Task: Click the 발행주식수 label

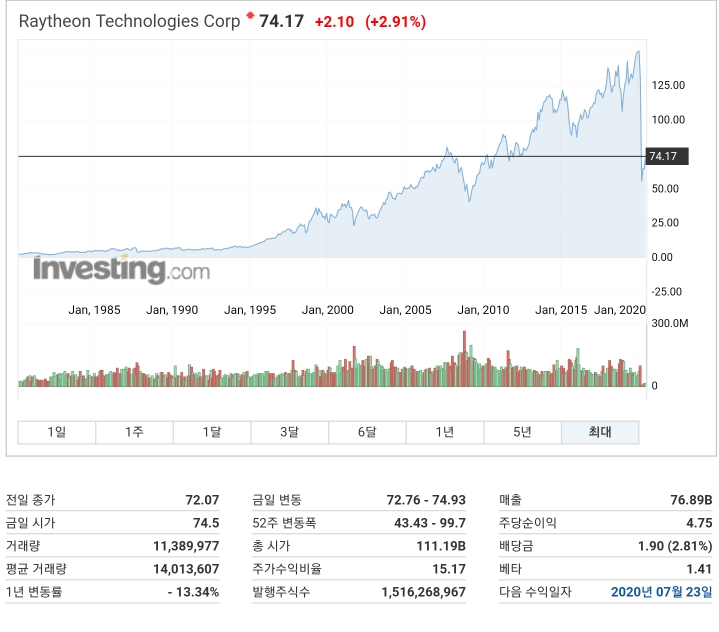Action: pyautogui.click(x=281, y=592)
